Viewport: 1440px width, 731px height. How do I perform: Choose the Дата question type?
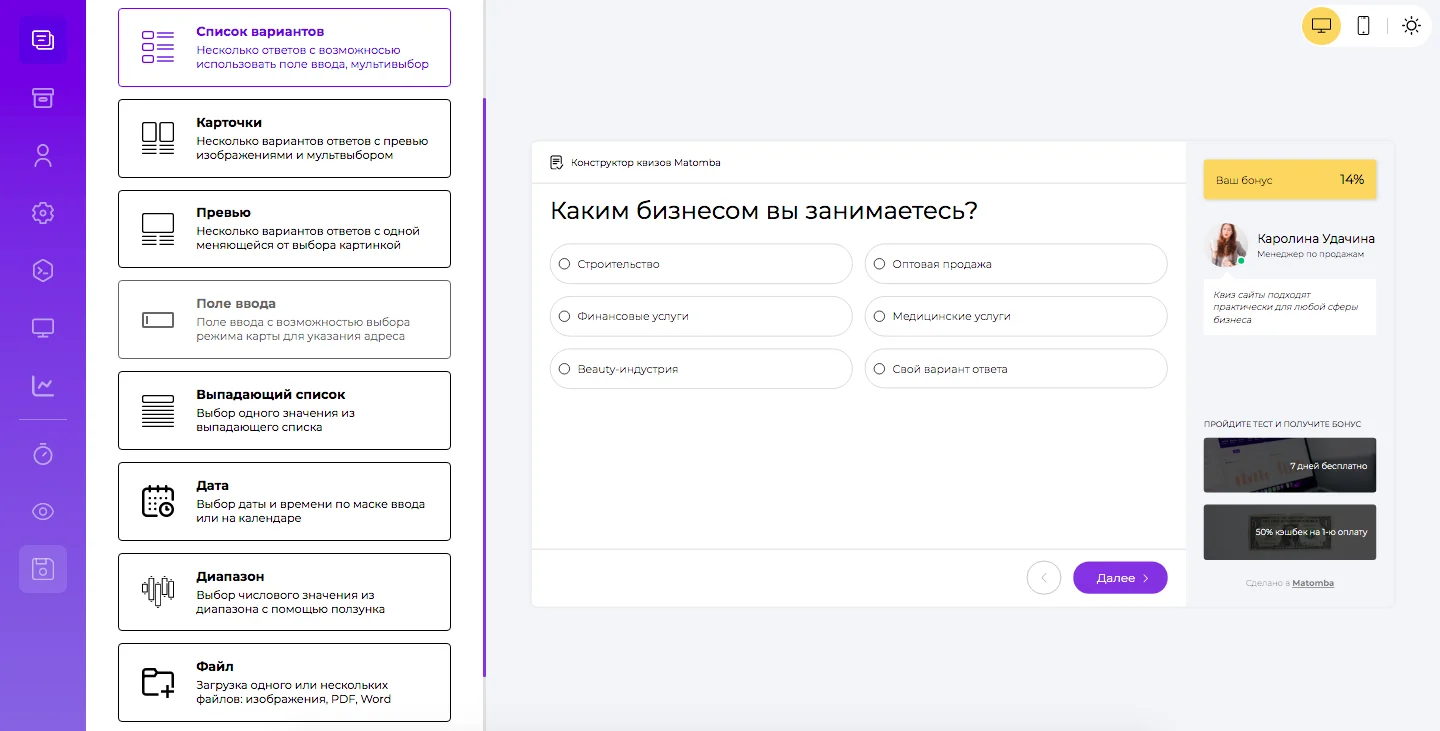(284, 501)
